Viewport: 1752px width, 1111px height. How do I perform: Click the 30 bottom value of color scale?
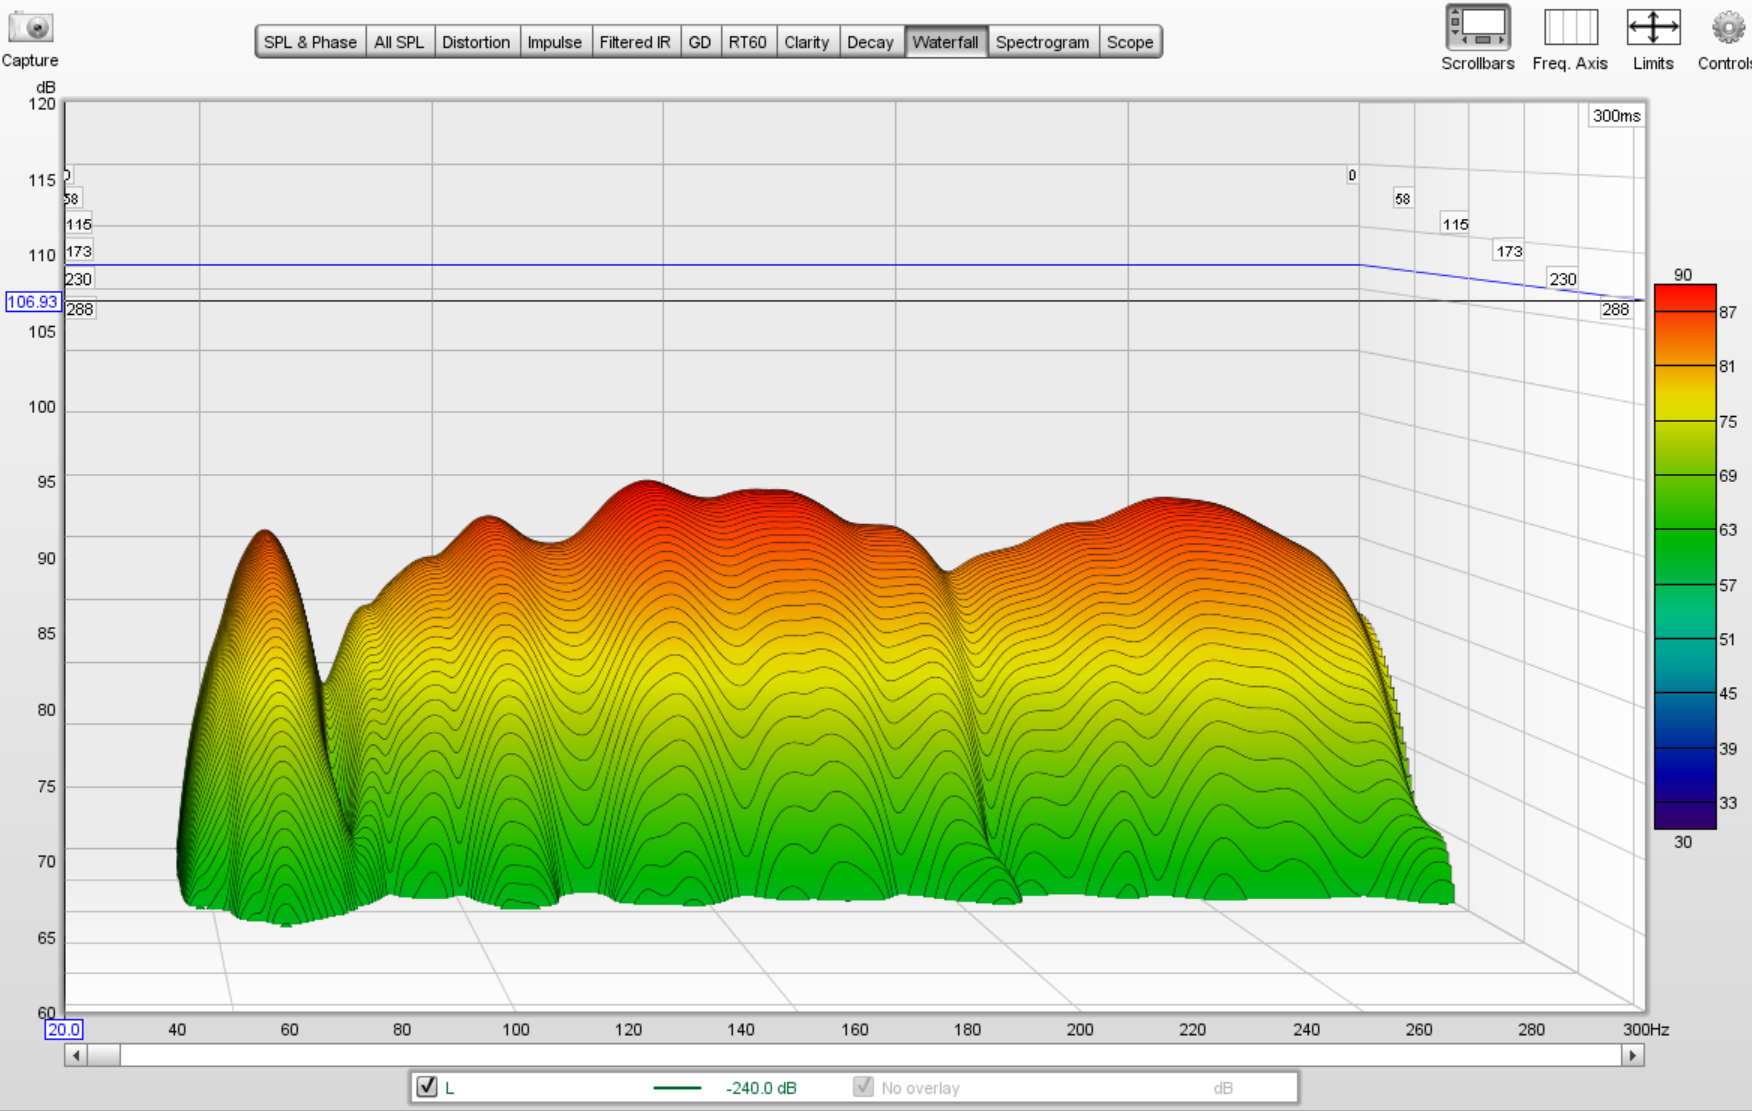click(x=1683, y=842)
